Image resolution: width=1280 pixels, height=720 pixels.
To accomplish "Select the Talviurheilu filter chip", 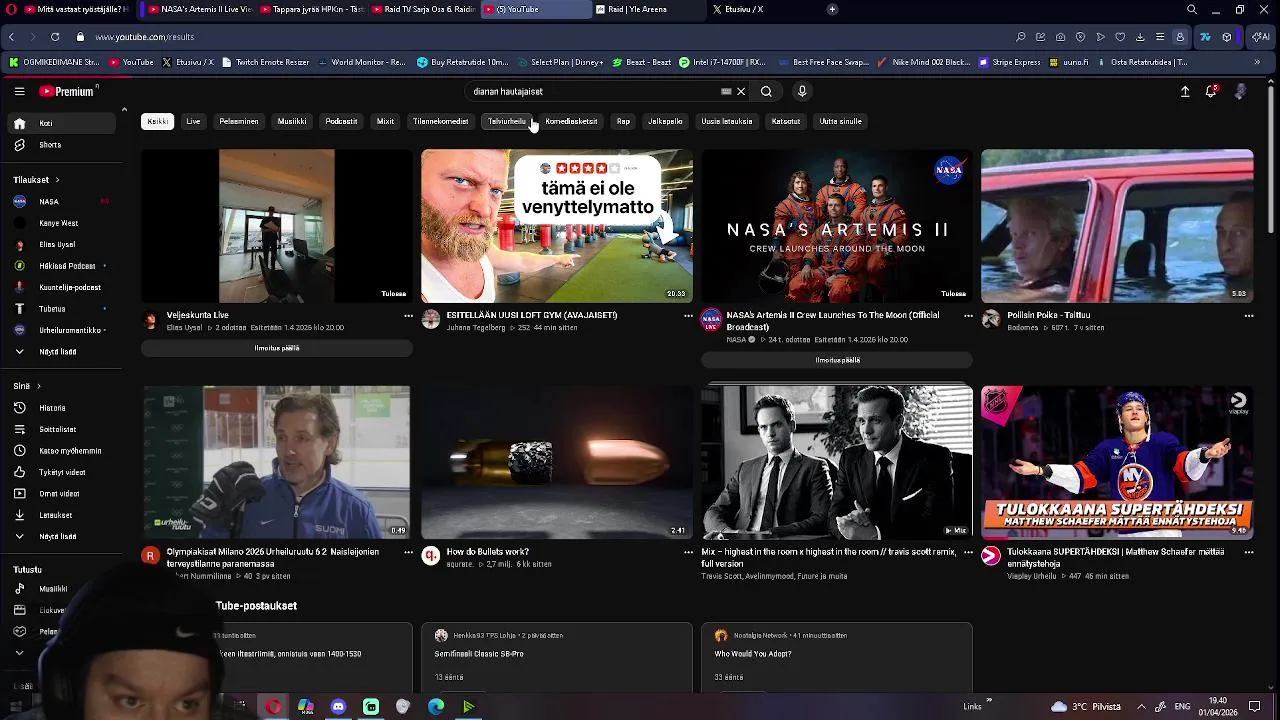I will click(x=507, y=121).
